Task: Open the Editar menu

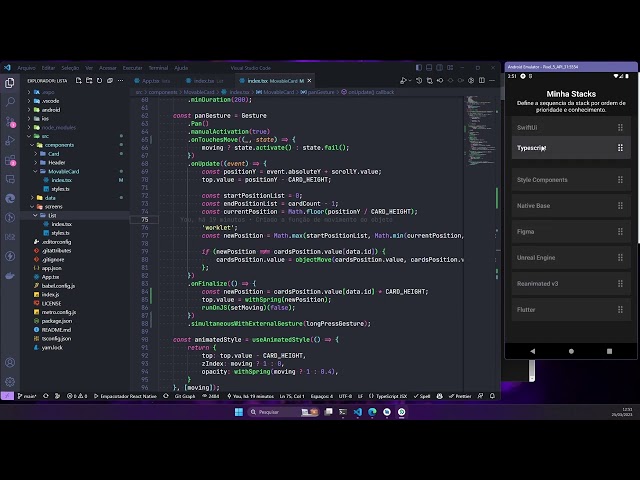Action: click(x=48, y=68)
